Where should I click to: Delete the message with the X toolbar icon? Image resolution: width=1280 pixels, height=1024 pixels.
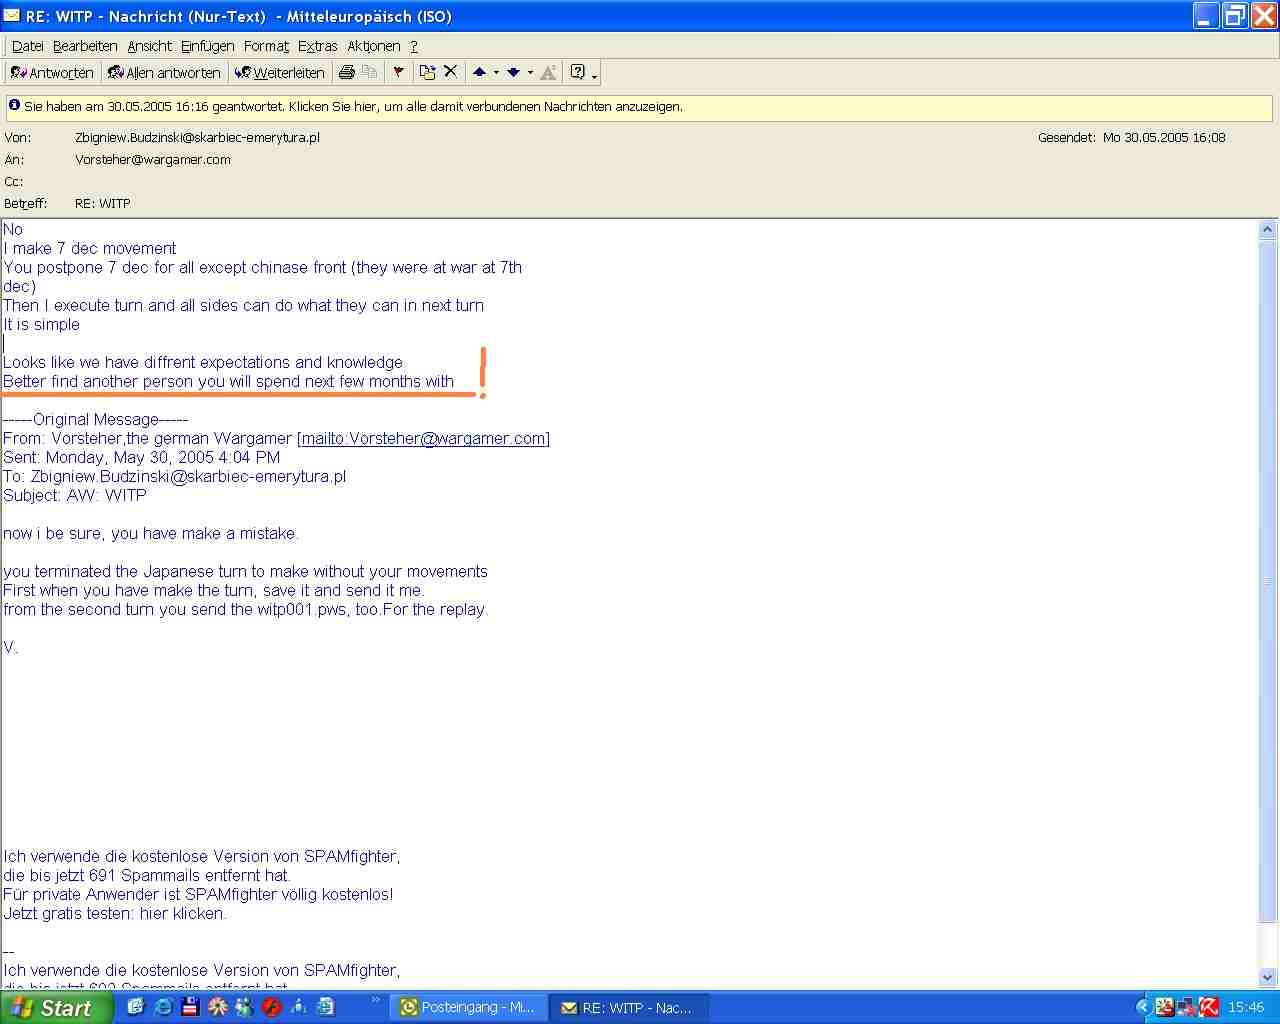click(450, 72)
